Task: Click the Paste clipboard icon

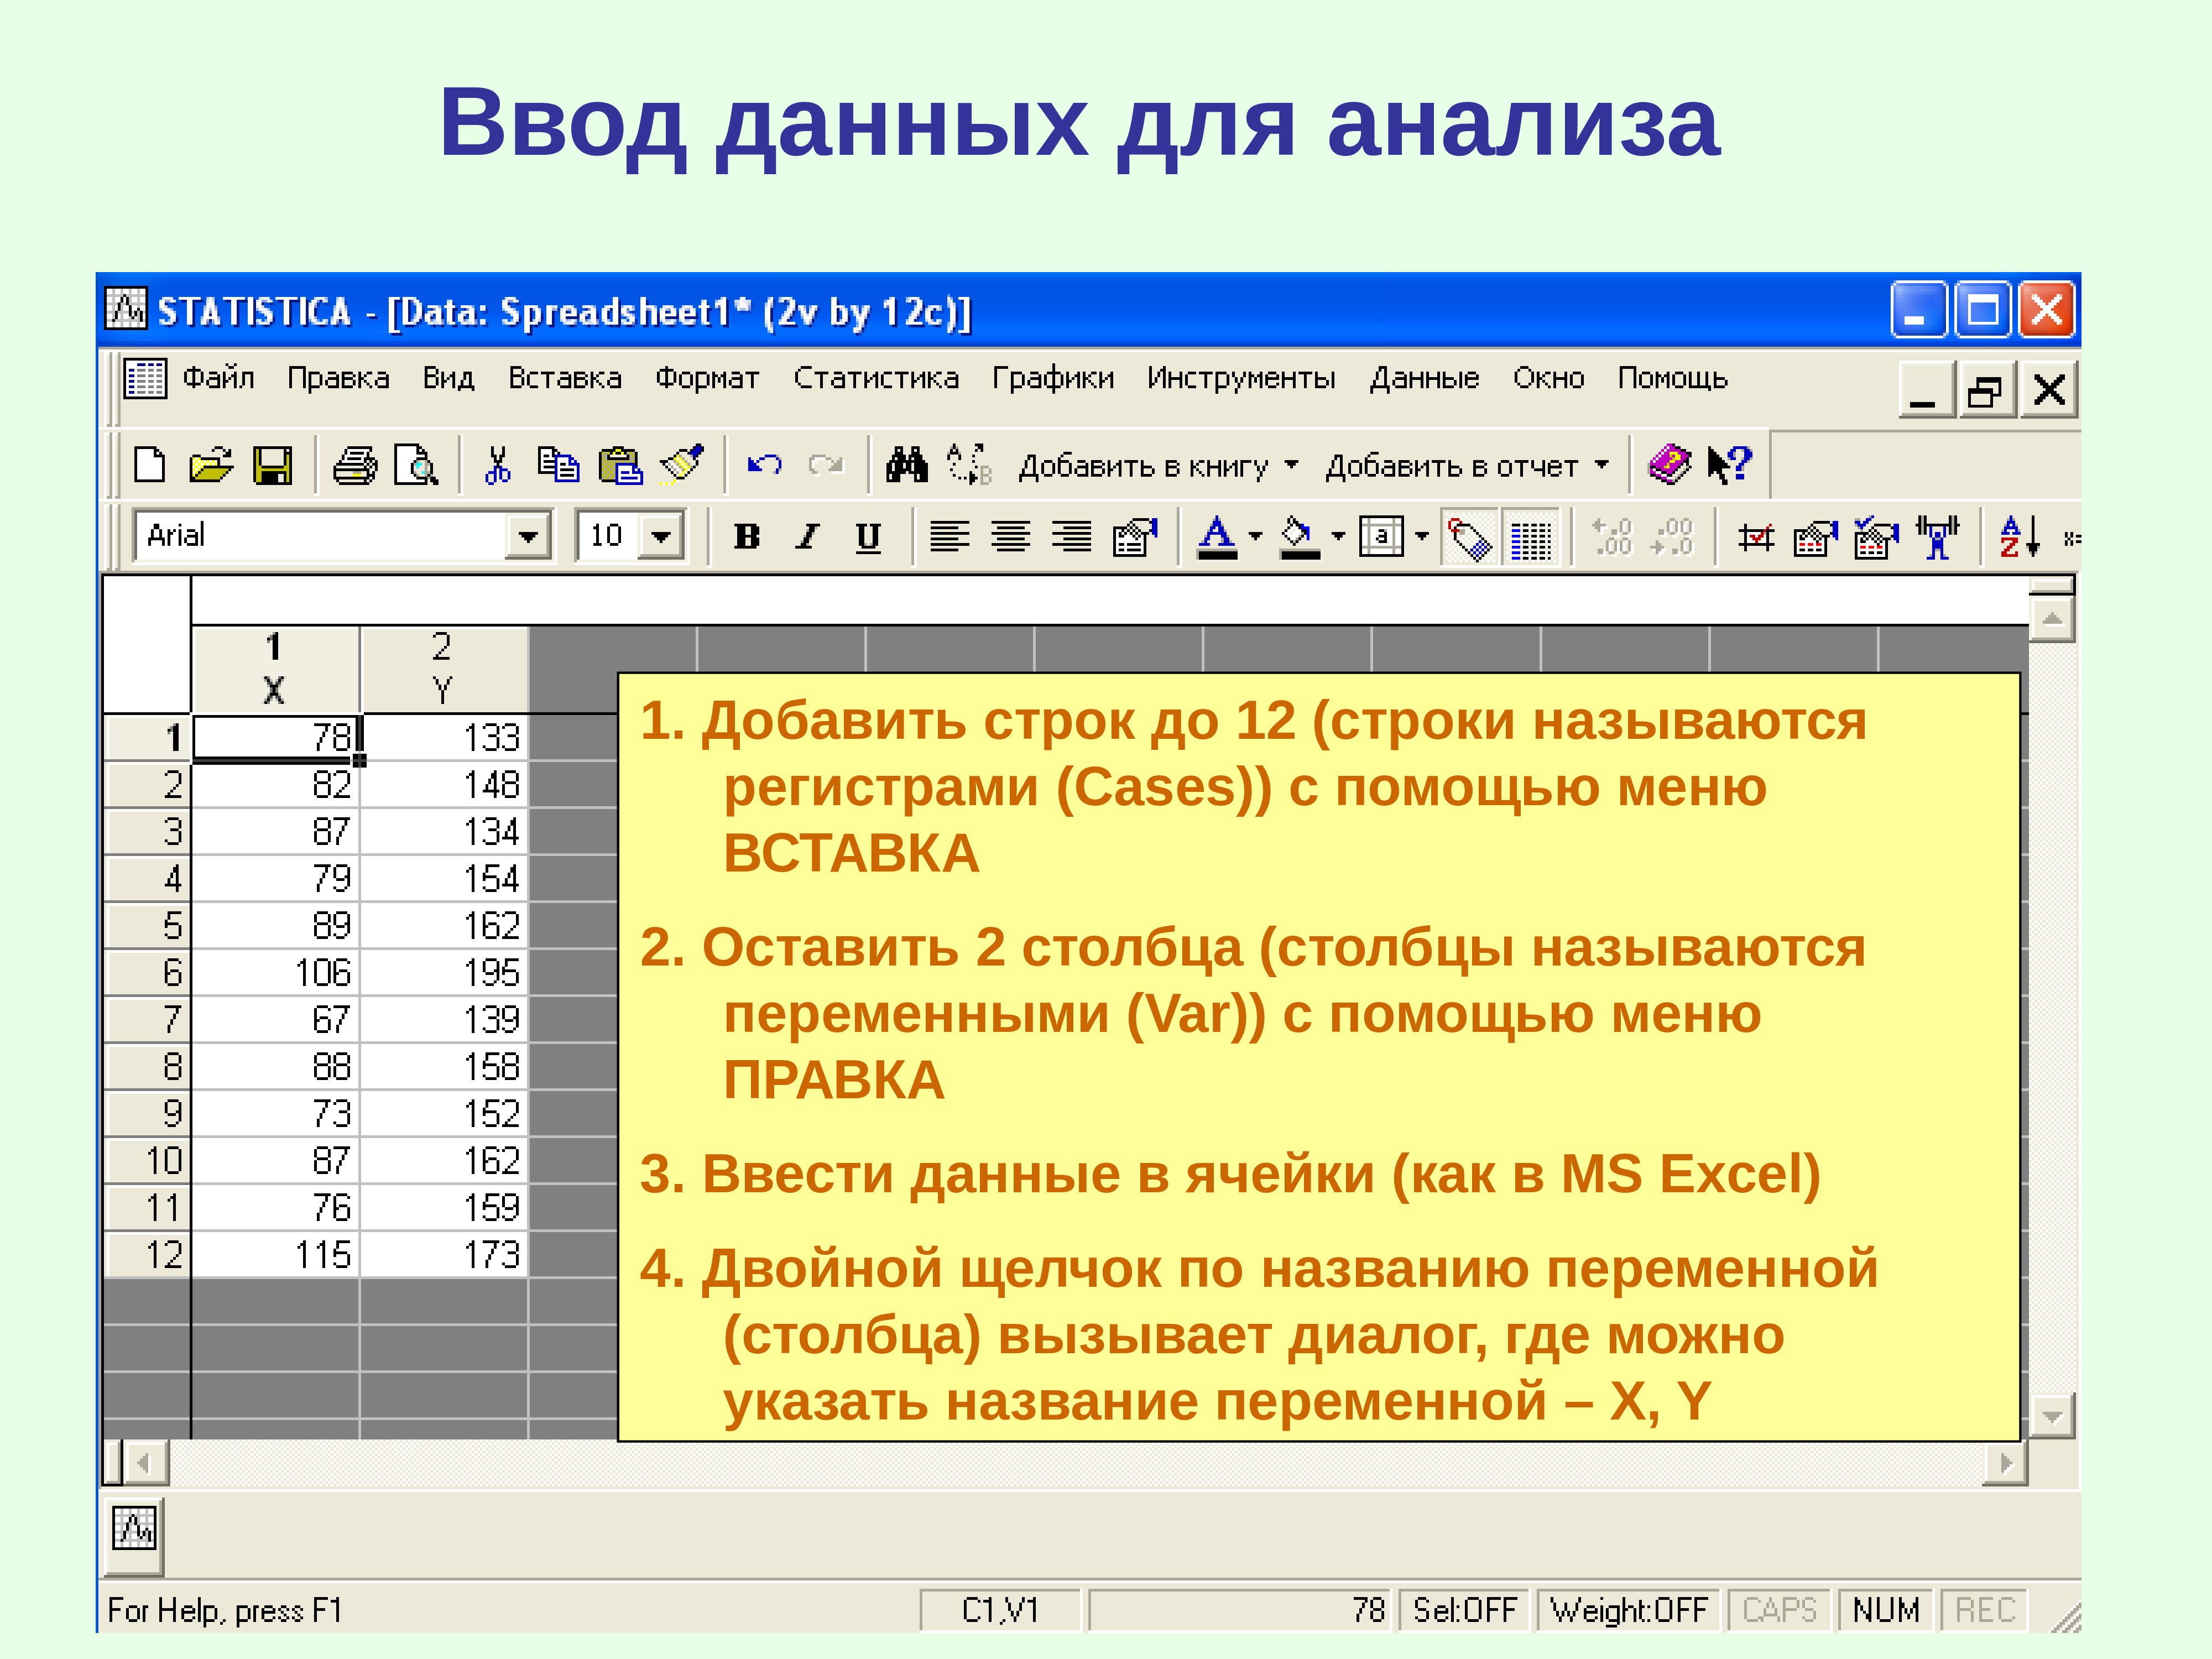Action: [620, 466]
